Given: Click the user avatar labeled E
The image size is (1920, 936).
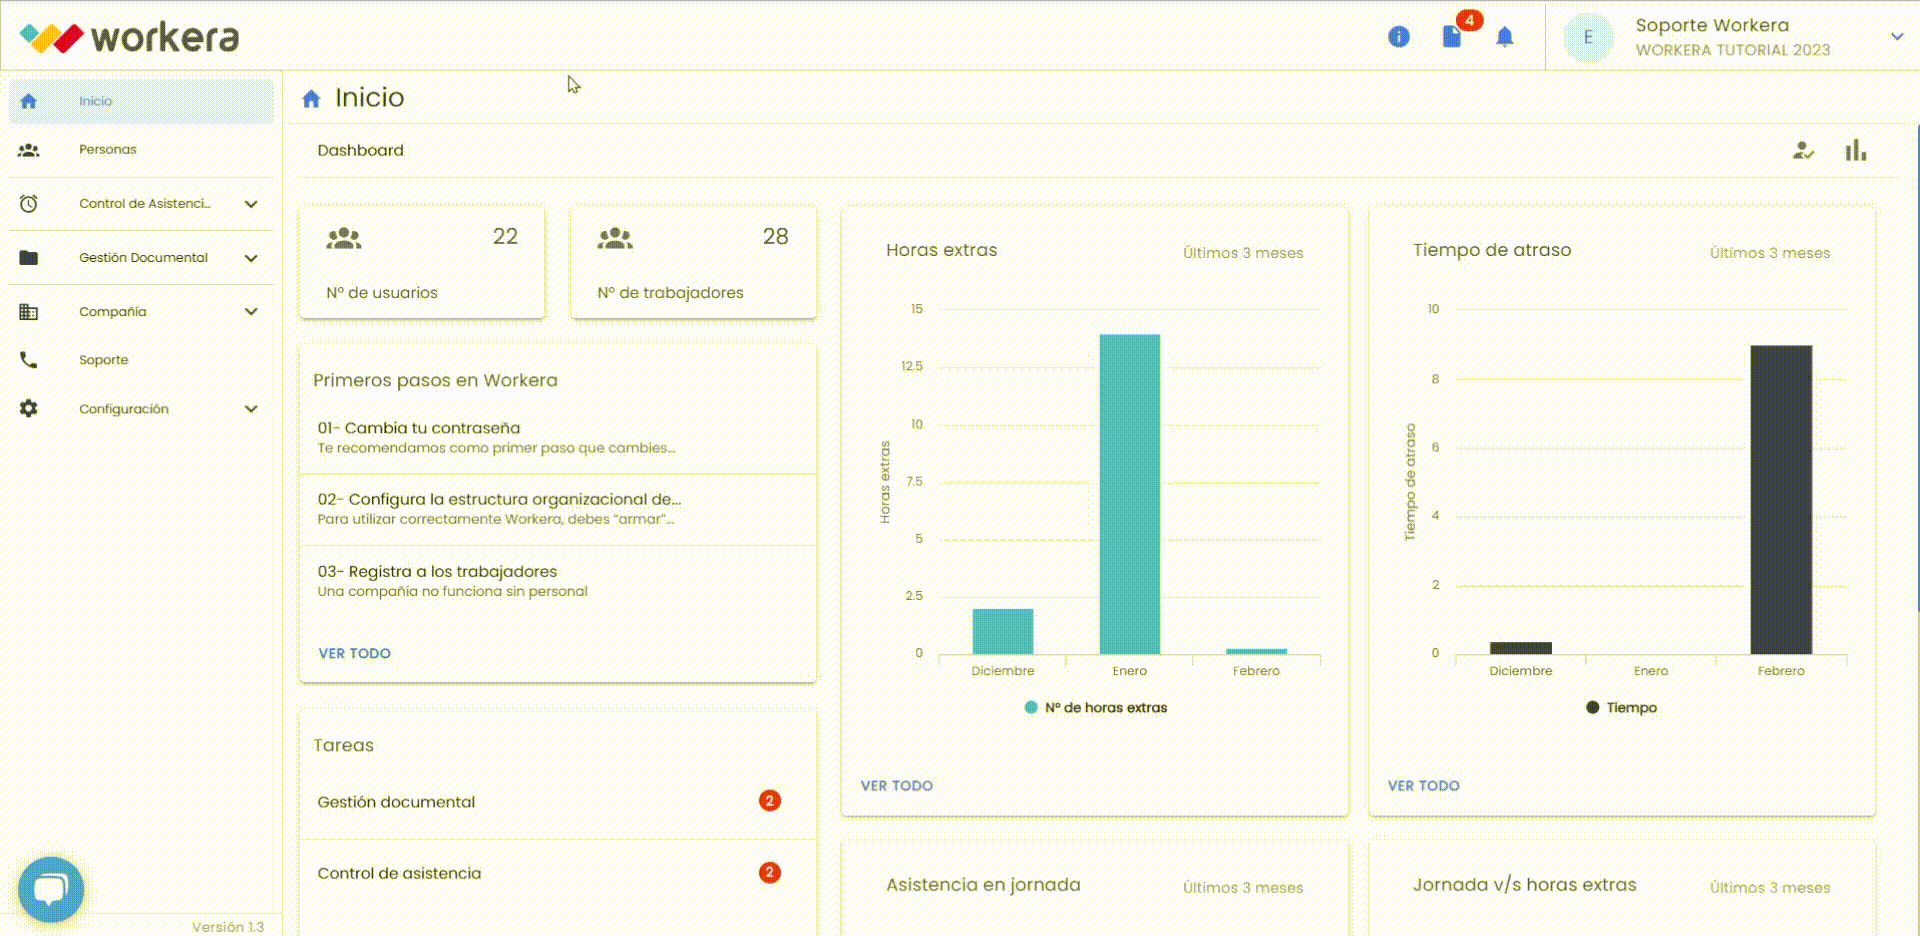Looking at the screenshot, I should click(1588, 37).
